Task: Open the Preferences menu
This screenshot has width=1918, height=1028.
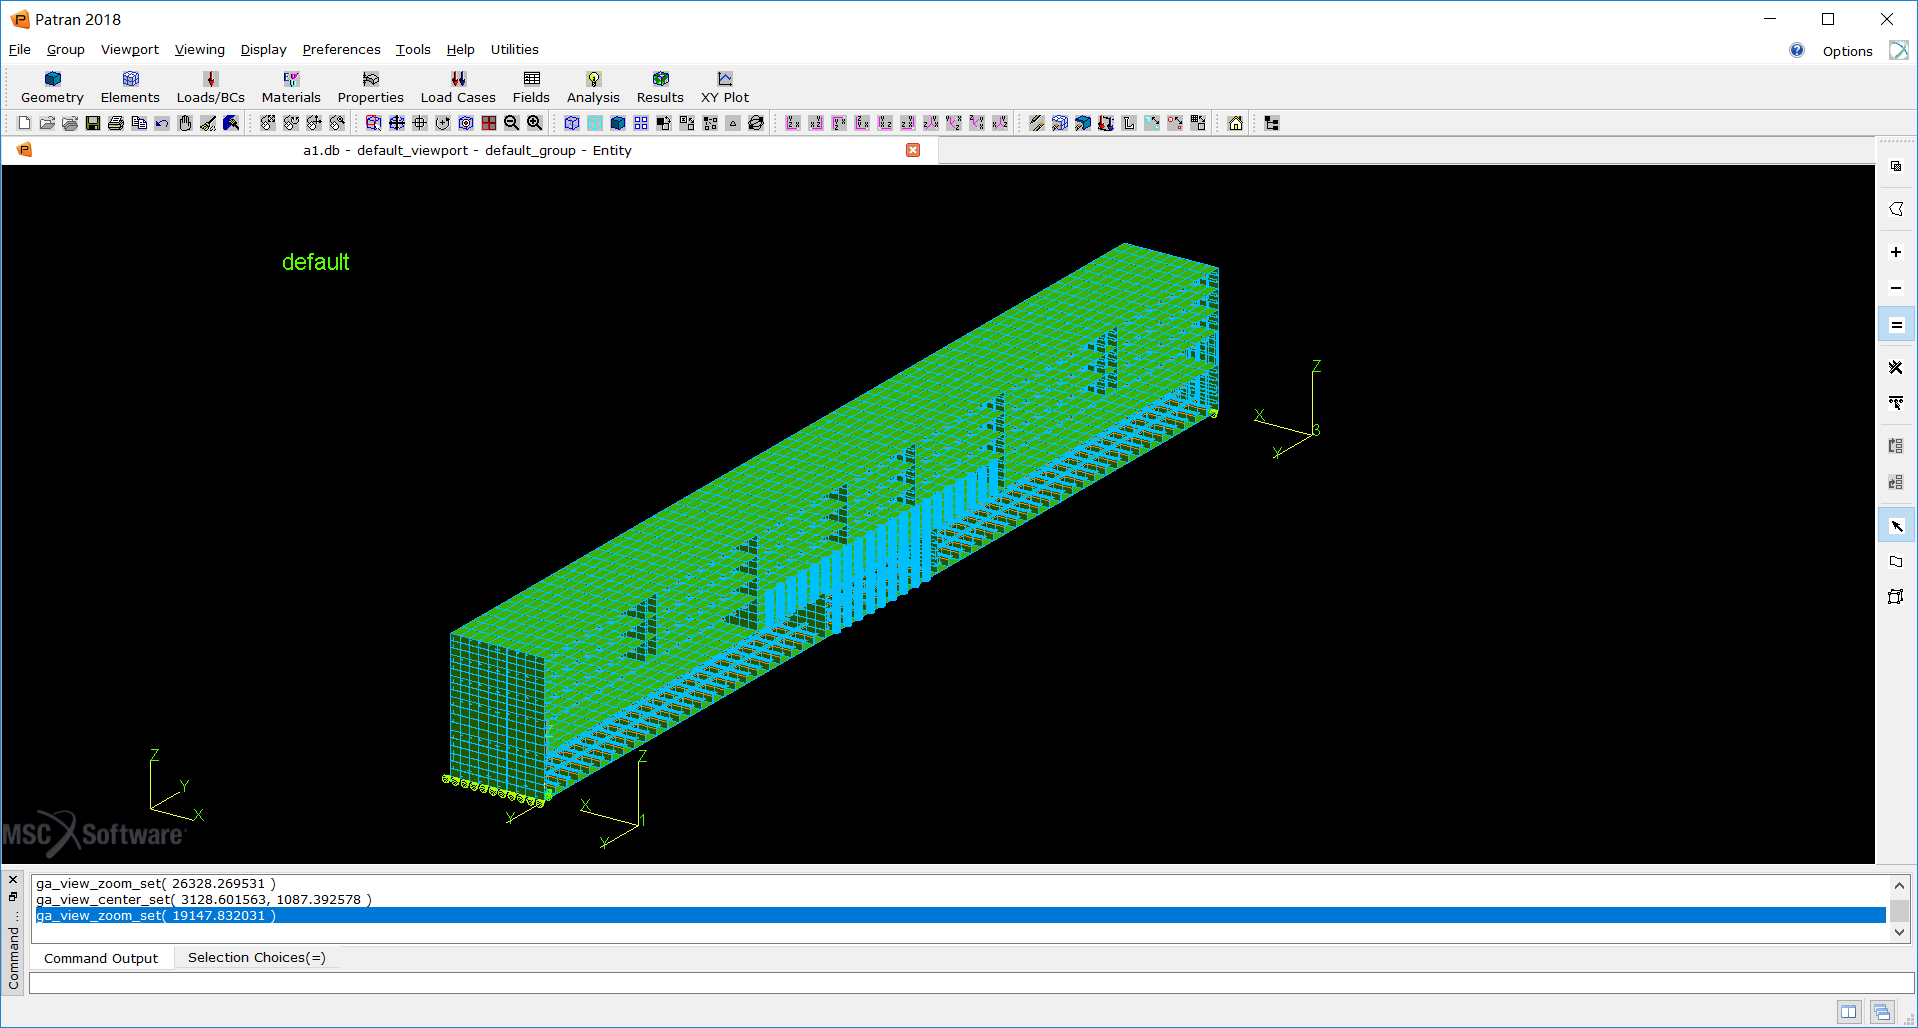Action: (x=341, y=50)
